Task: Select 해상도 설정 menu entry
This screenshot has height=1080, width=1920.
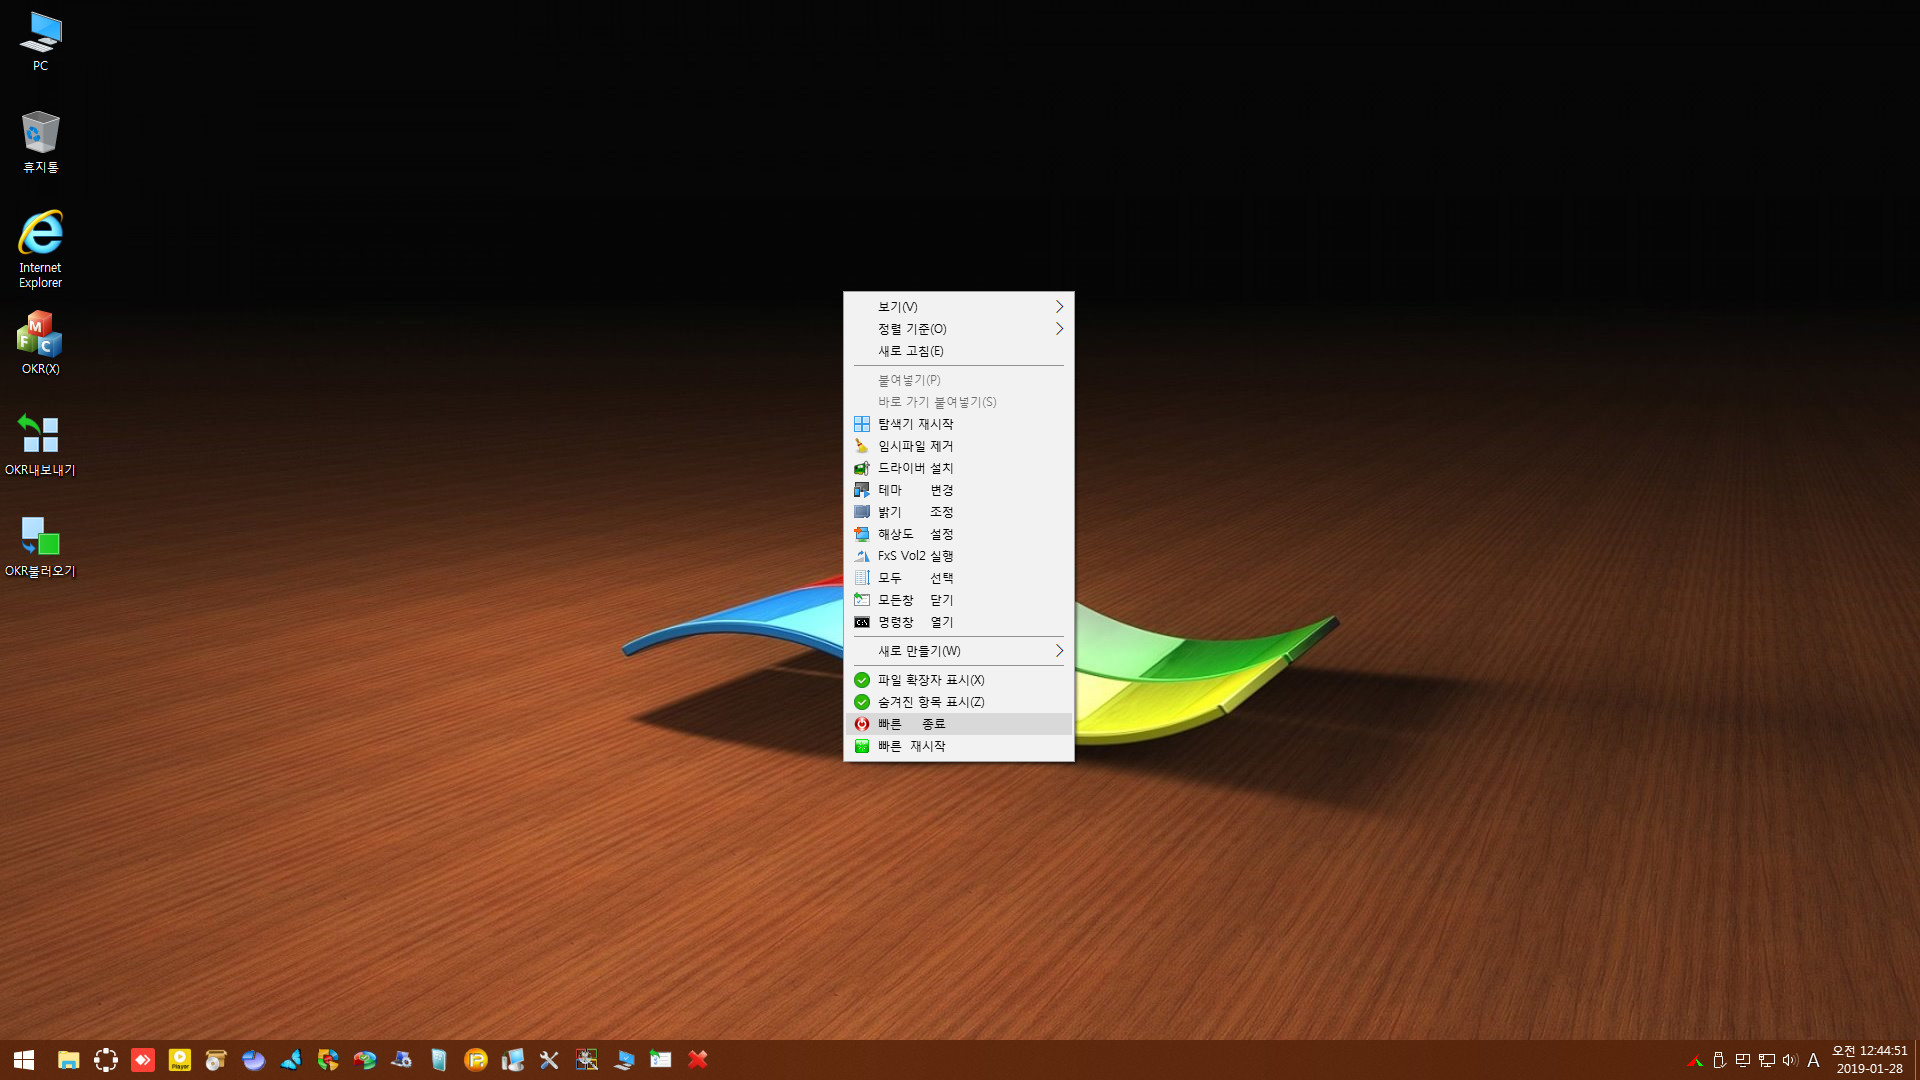Action: click(x=958, y=534)
